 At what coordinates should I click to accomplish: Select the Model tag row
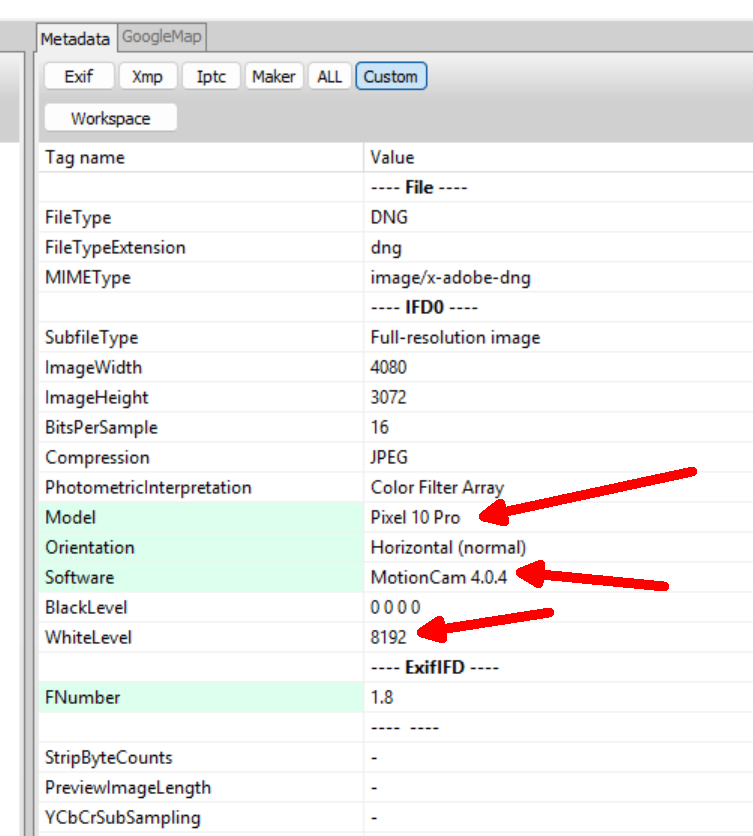tap(200, 518)
